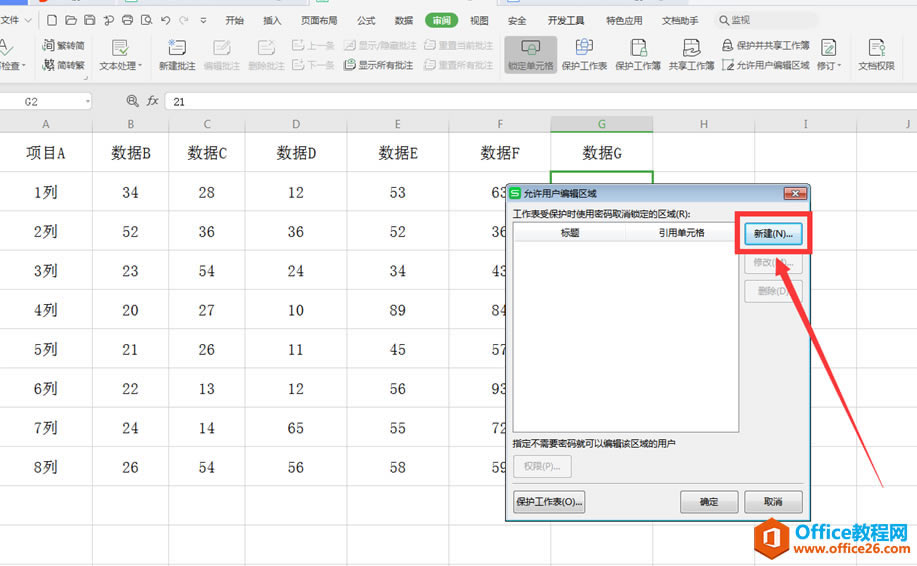Open the Name Box dropdown showing G2
This screenshot has width=917, height=566.
tap(87, 102)
